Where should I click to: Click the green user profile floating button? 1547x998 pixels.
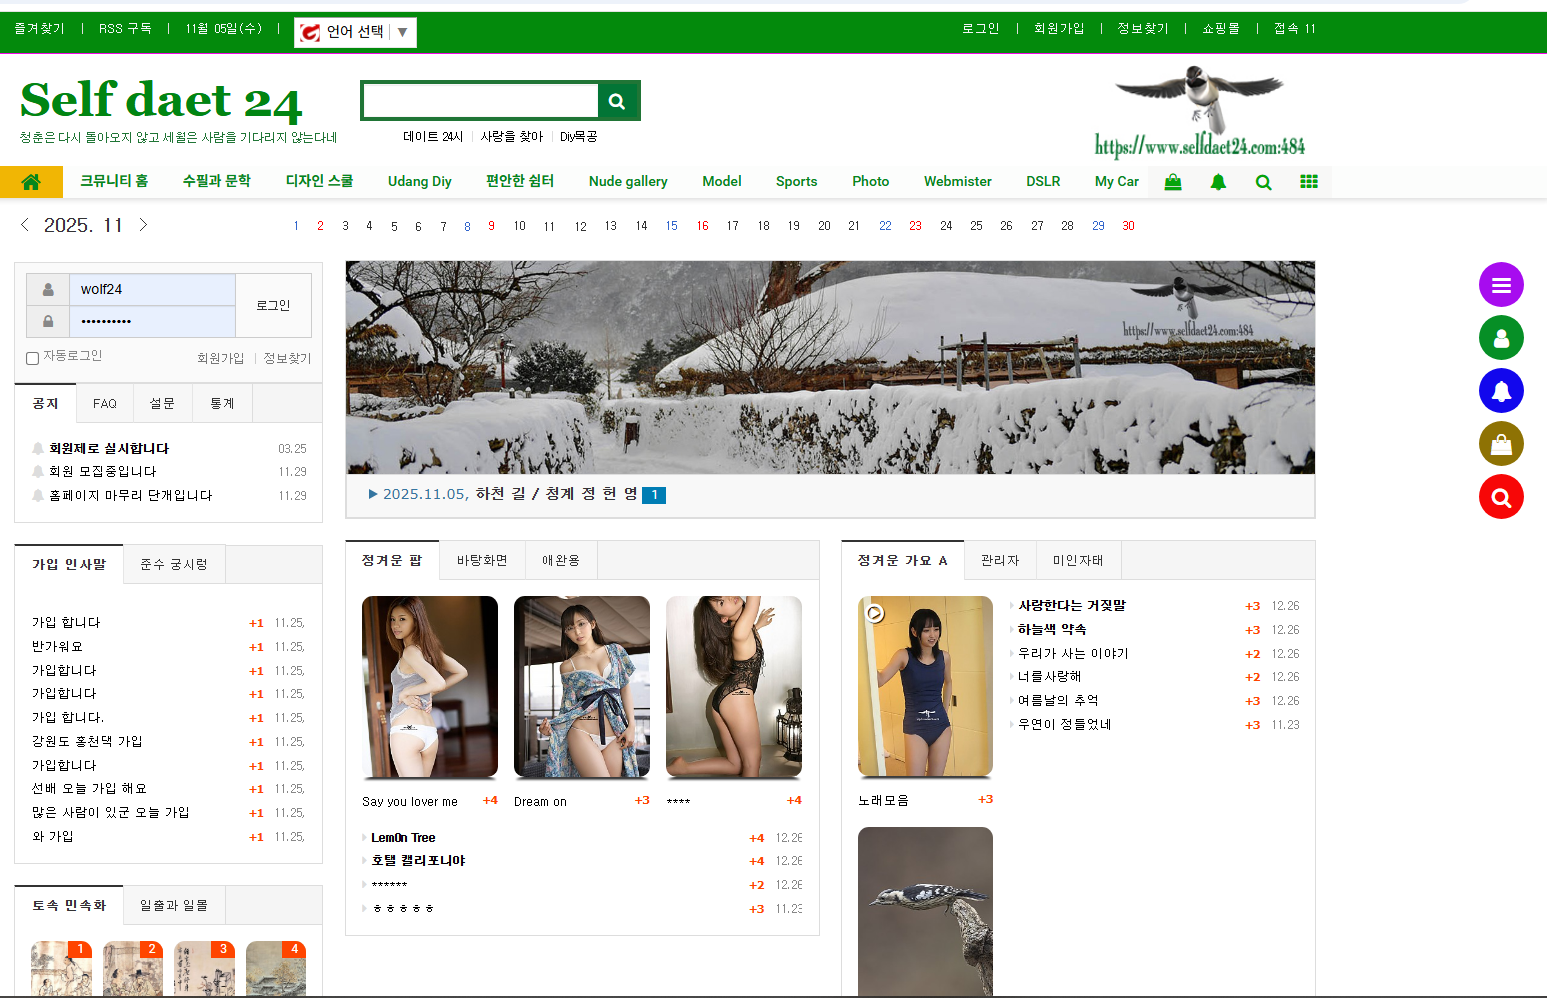1500,338
